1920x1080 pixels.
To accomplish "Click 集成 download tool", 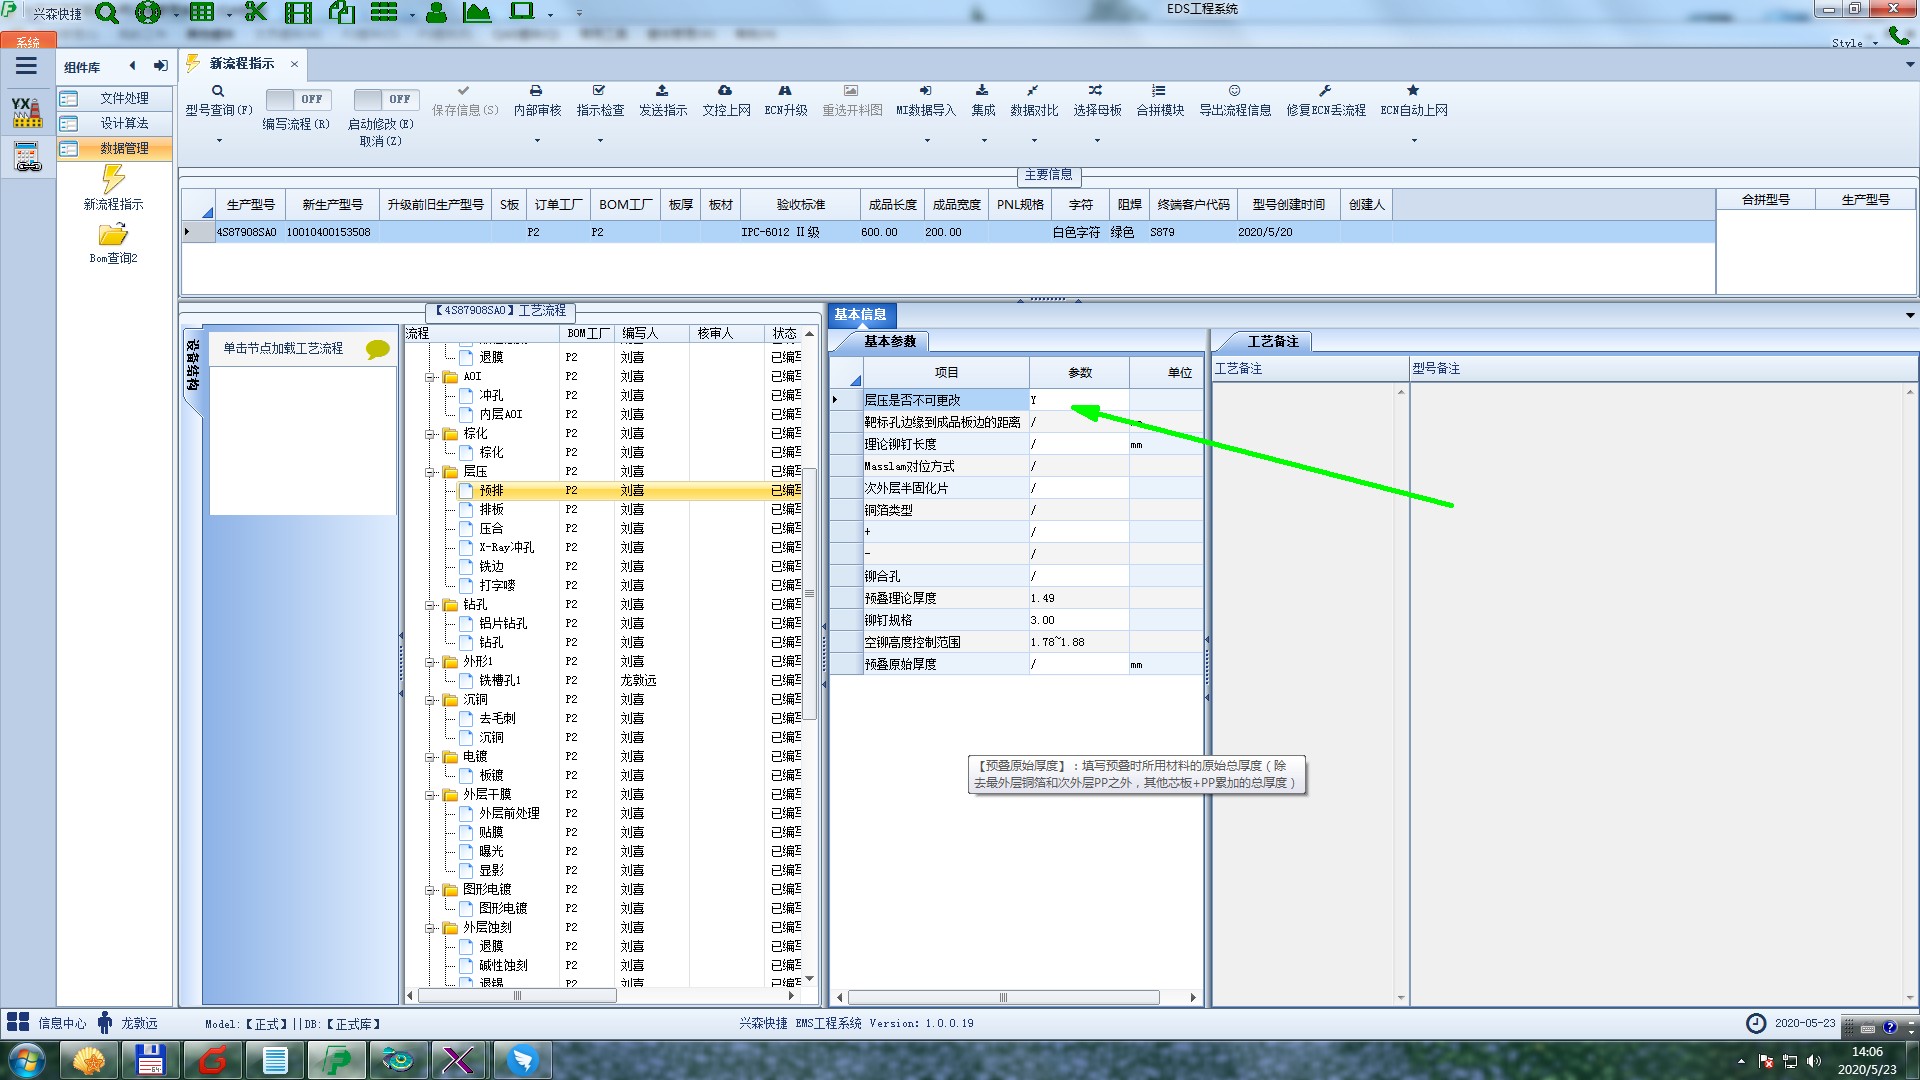I will [x=983, y=101].
